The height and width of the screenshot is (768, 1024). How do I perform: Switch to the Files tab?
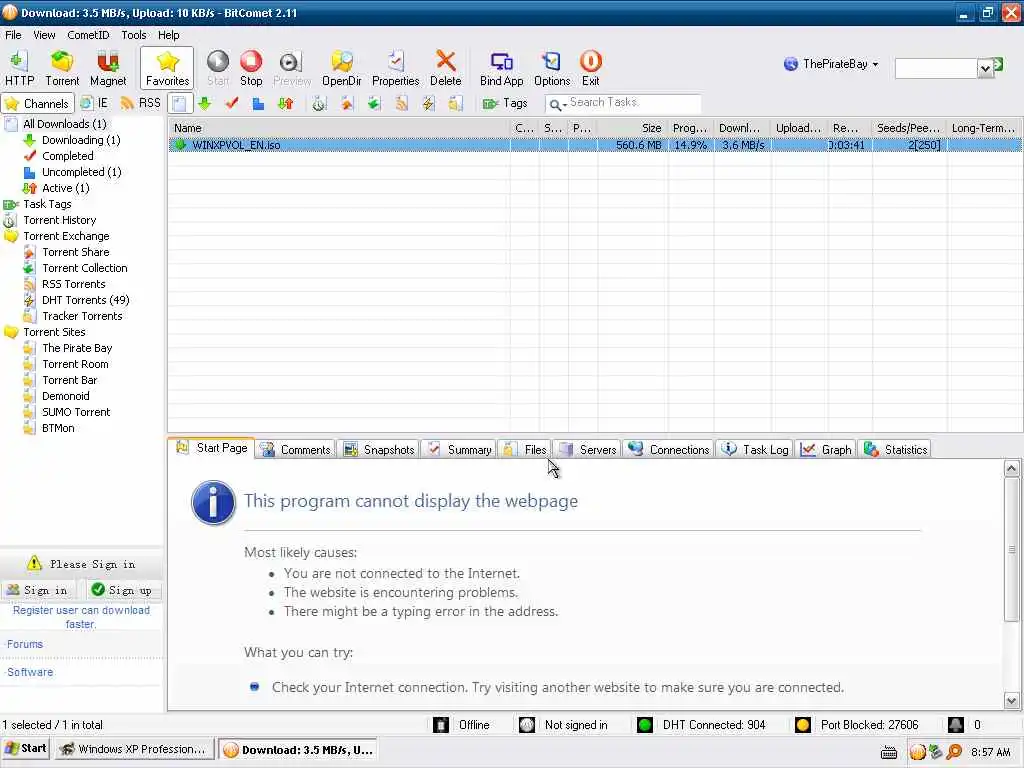(526, 449)
